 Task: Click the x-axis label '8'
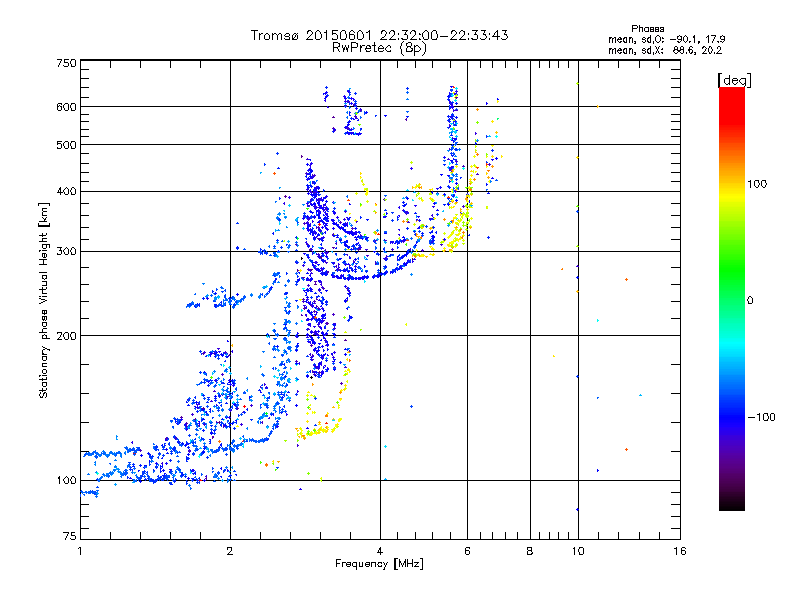pos(530,551)
